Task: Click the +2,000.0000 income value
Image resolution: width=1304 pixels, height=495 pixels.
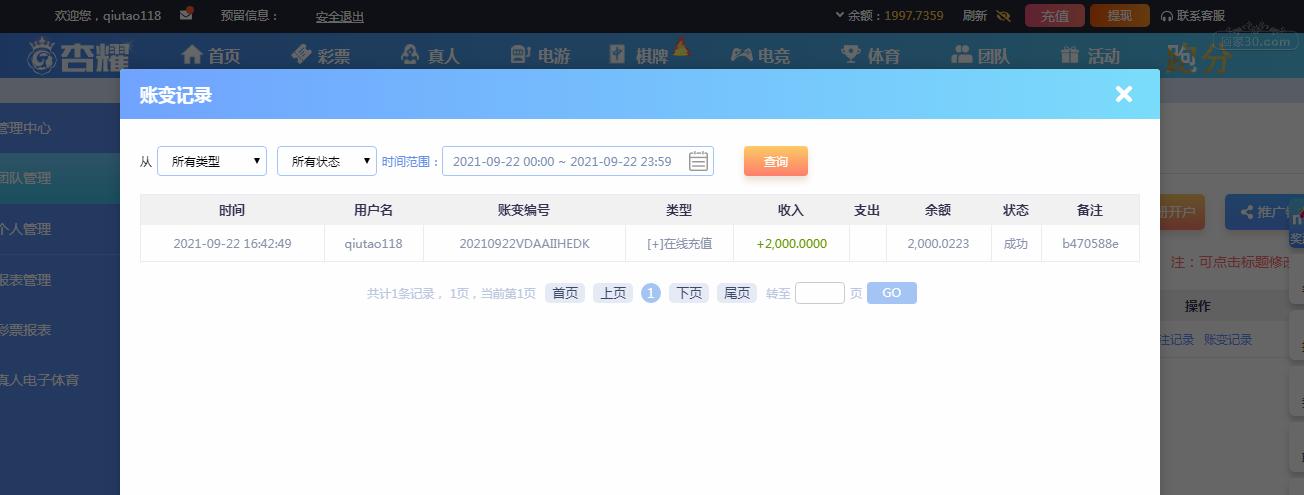Action: [791, 243]
